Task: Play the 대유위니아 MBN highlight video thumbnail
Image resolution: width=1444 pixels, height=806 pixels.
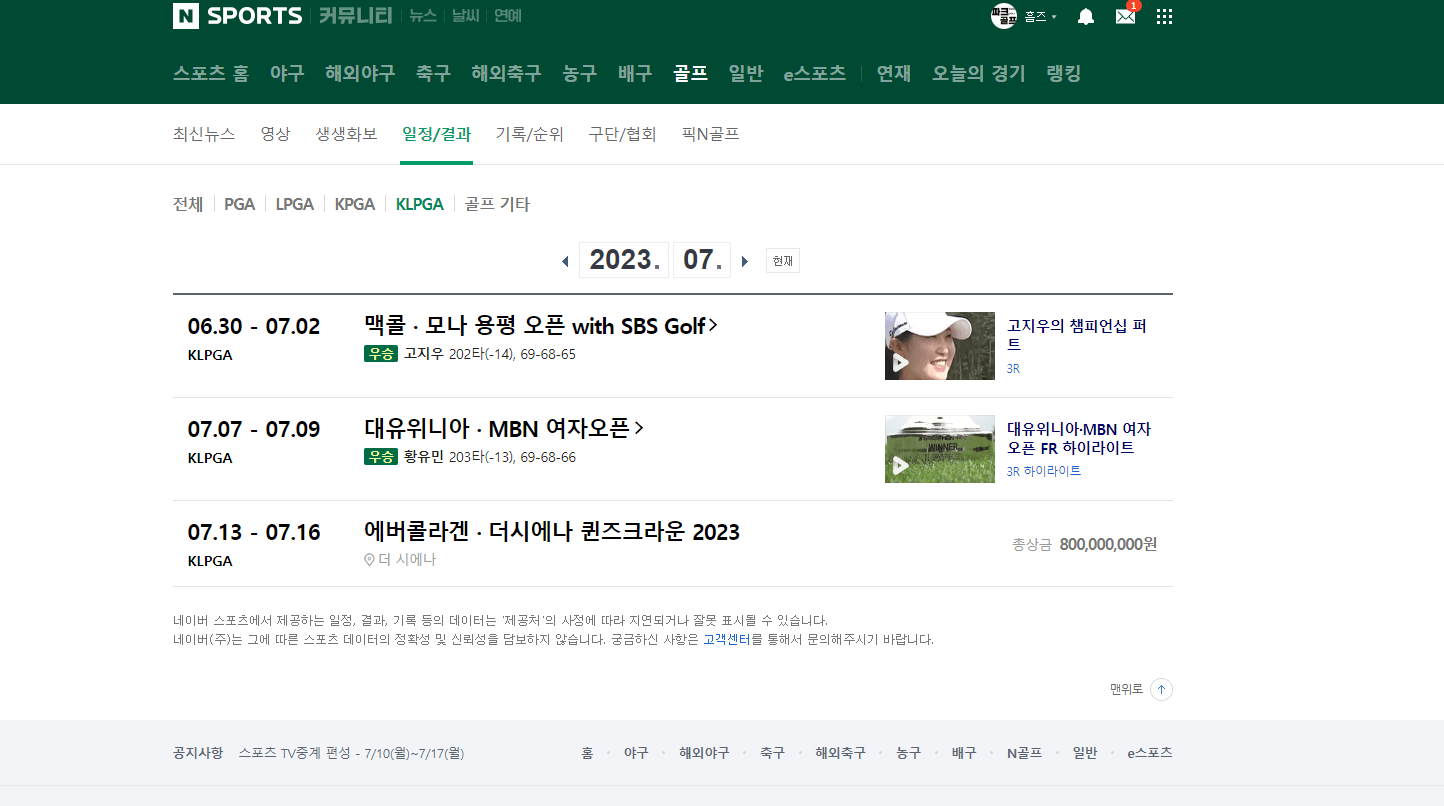Action: [x=940, y=449]
